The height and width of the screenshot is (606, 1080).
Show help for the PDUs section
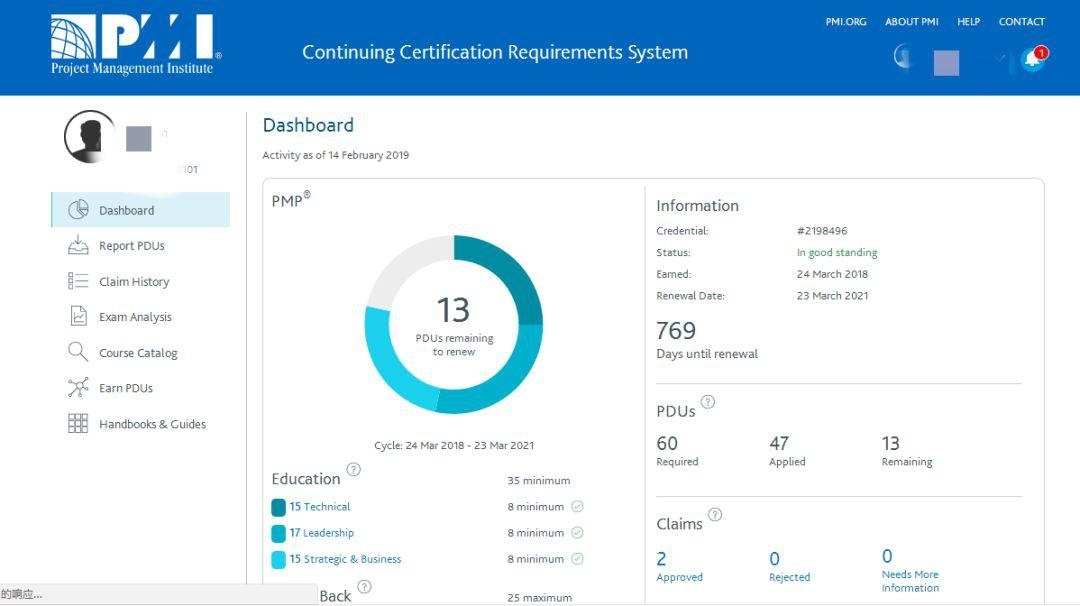708,402
